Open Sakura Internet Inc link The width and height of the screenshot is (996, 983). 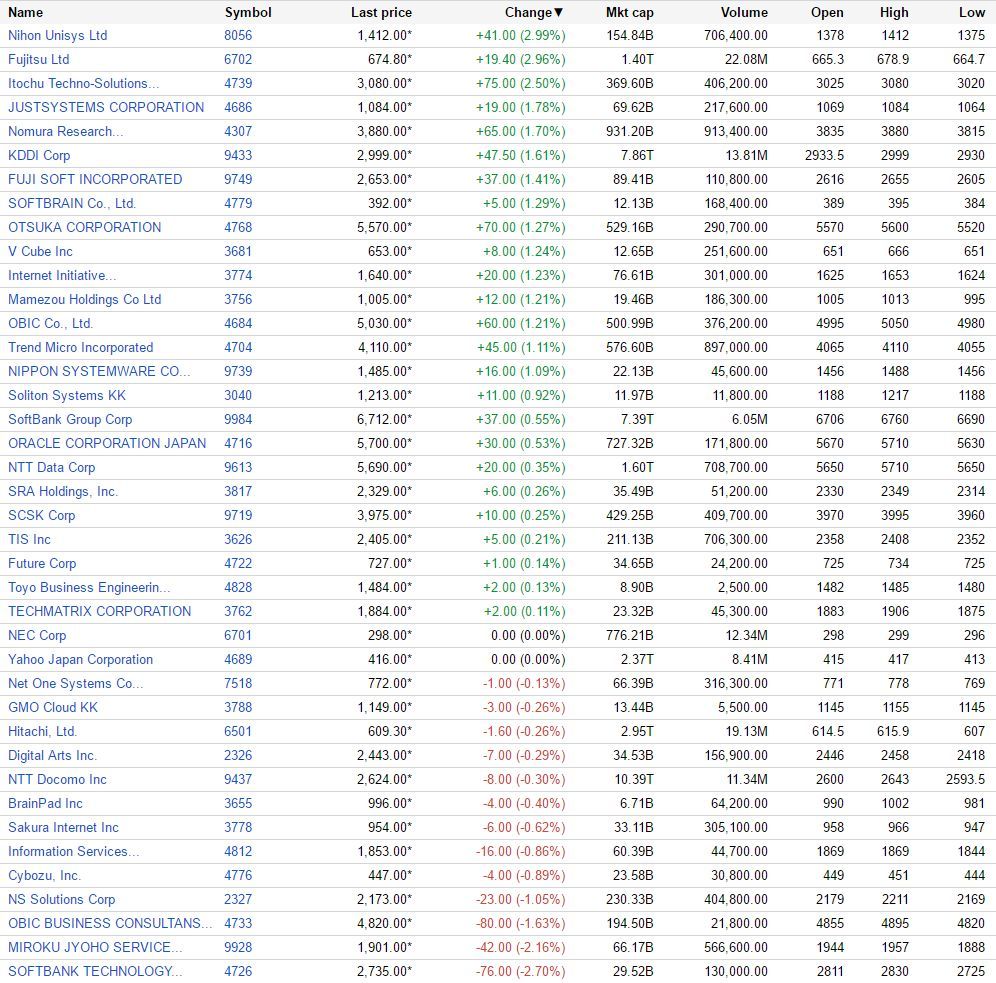63,828
